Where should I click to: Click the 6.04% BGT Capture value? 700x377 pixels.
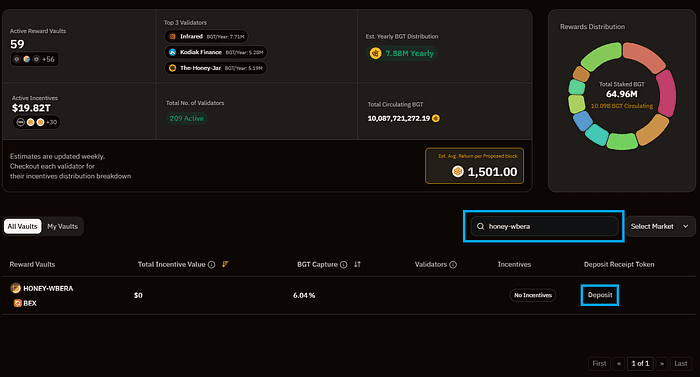304,295
